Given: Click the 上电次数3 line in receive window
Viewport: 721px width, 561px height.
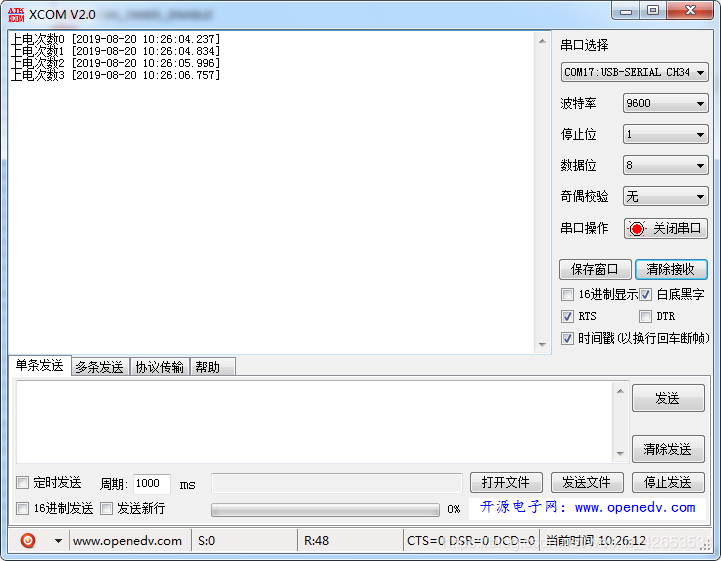Looking at the screenshot, I should click(x=115, y=75).
